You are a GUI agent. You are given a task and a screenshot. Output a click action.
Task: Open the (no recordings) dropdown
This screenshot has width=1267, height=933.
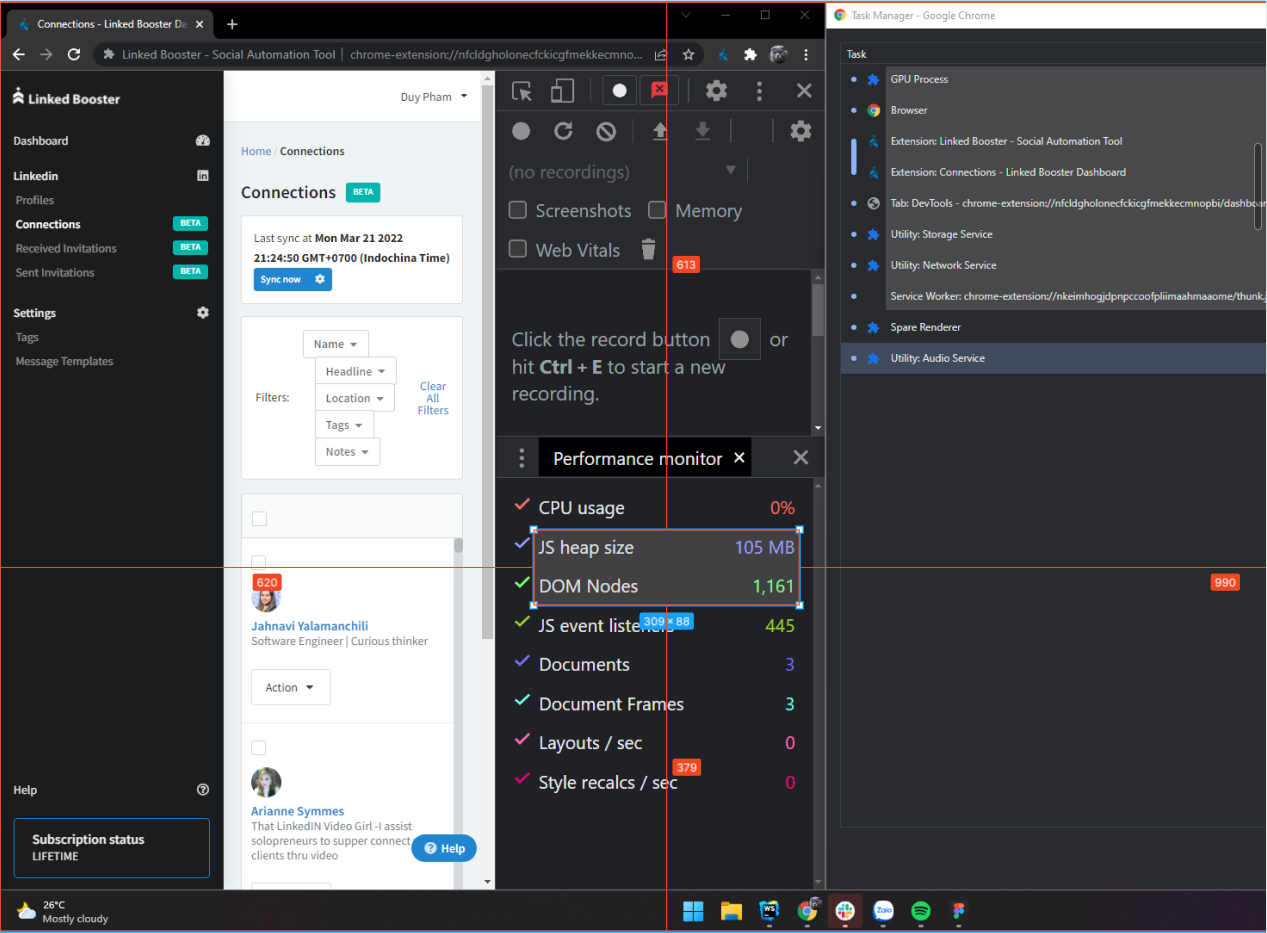[x=624, y=172]
